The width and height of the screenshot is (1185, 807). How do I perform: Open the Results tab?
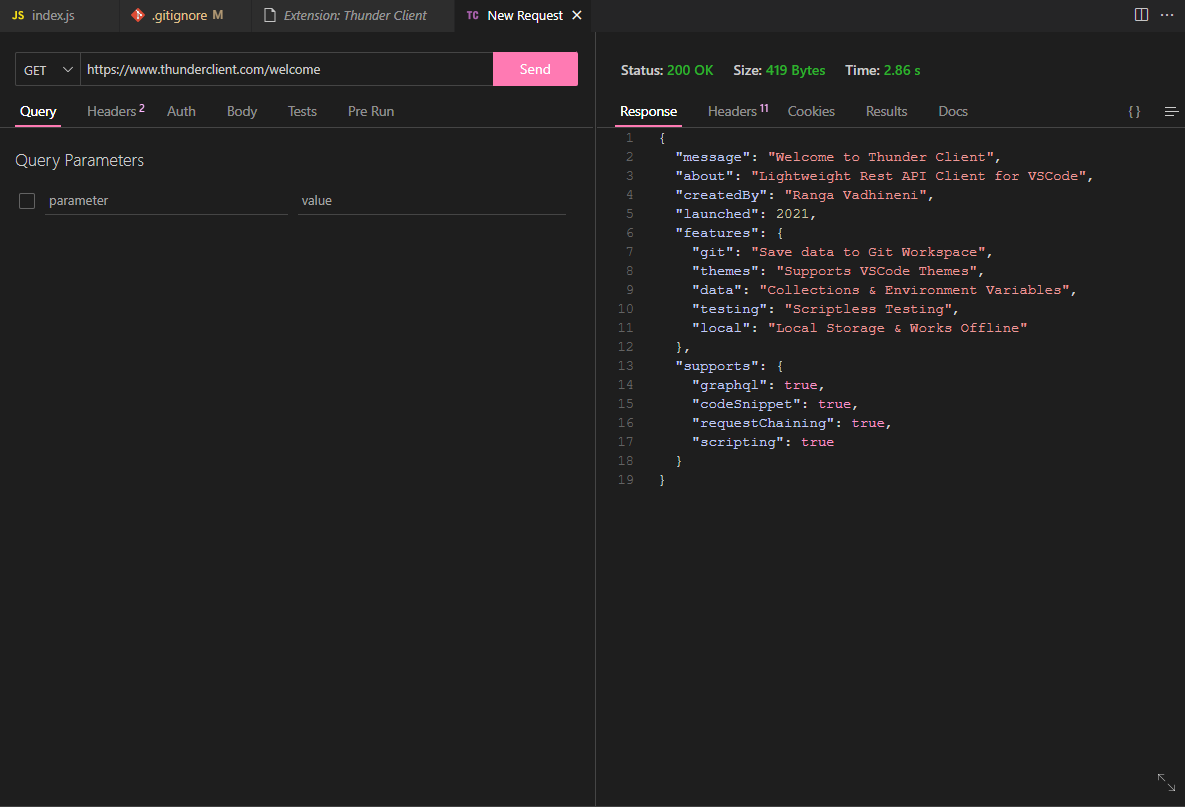(x=886, y=111)
